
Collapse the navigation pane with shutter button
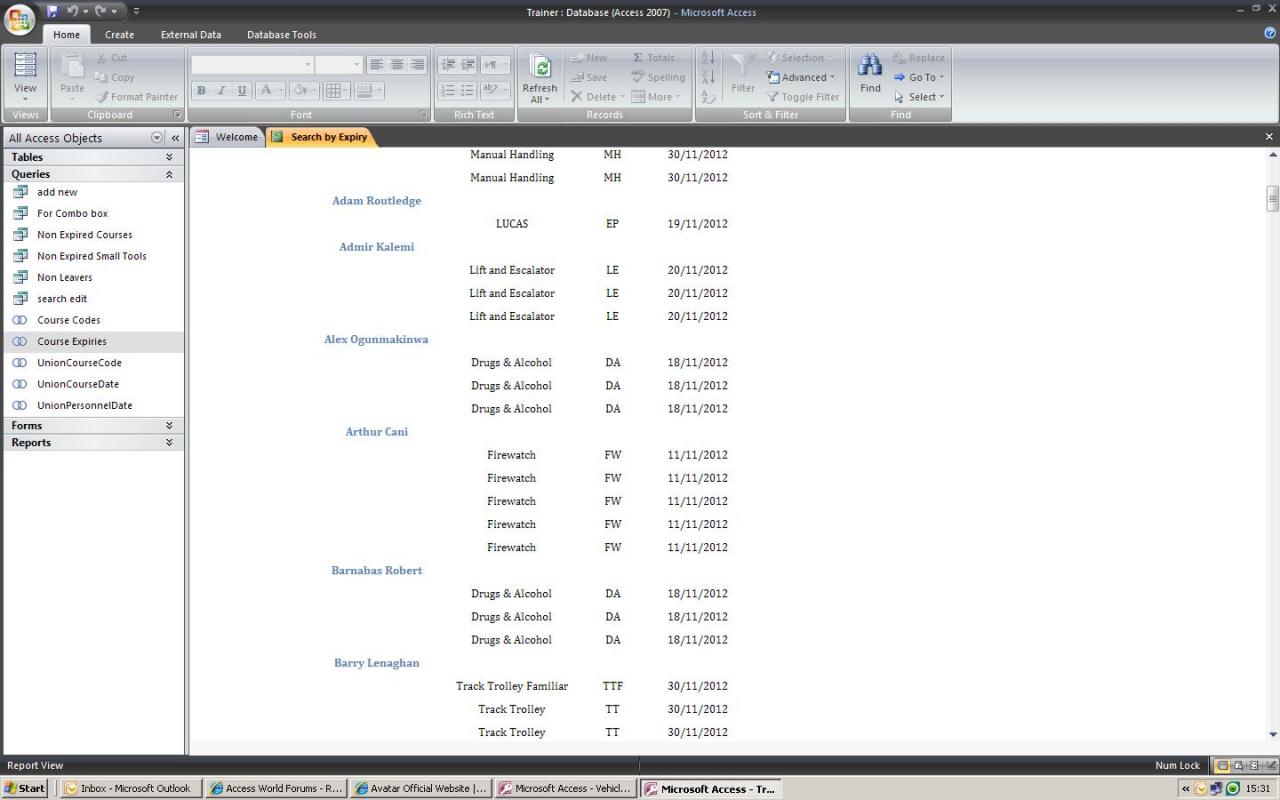[175, 138]
